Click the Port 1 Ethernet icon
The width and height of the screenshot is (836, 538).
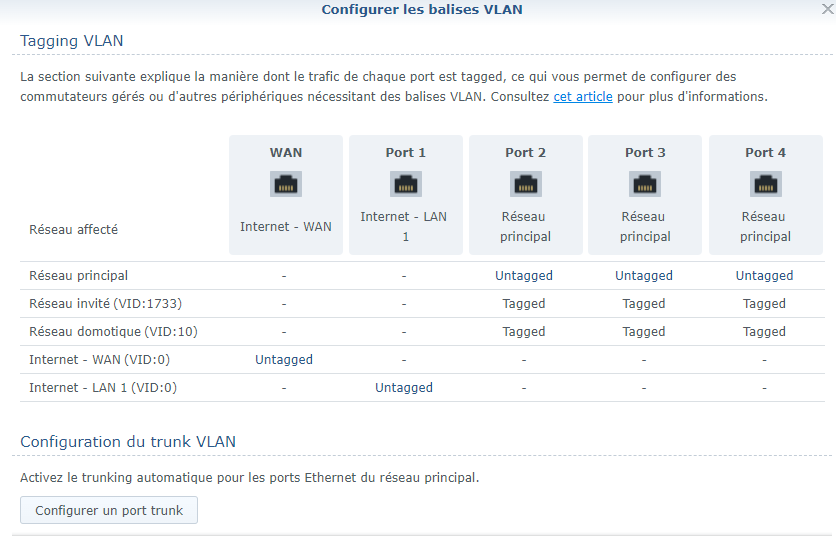(406, 184)
